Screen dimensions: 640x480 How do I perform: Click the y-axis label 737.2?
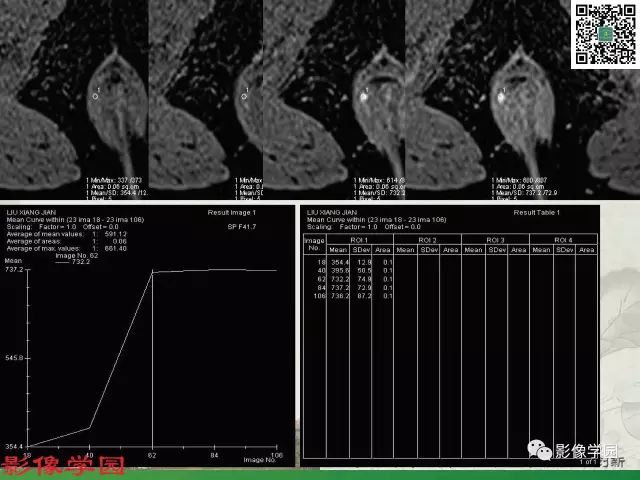tap(14, 269)
